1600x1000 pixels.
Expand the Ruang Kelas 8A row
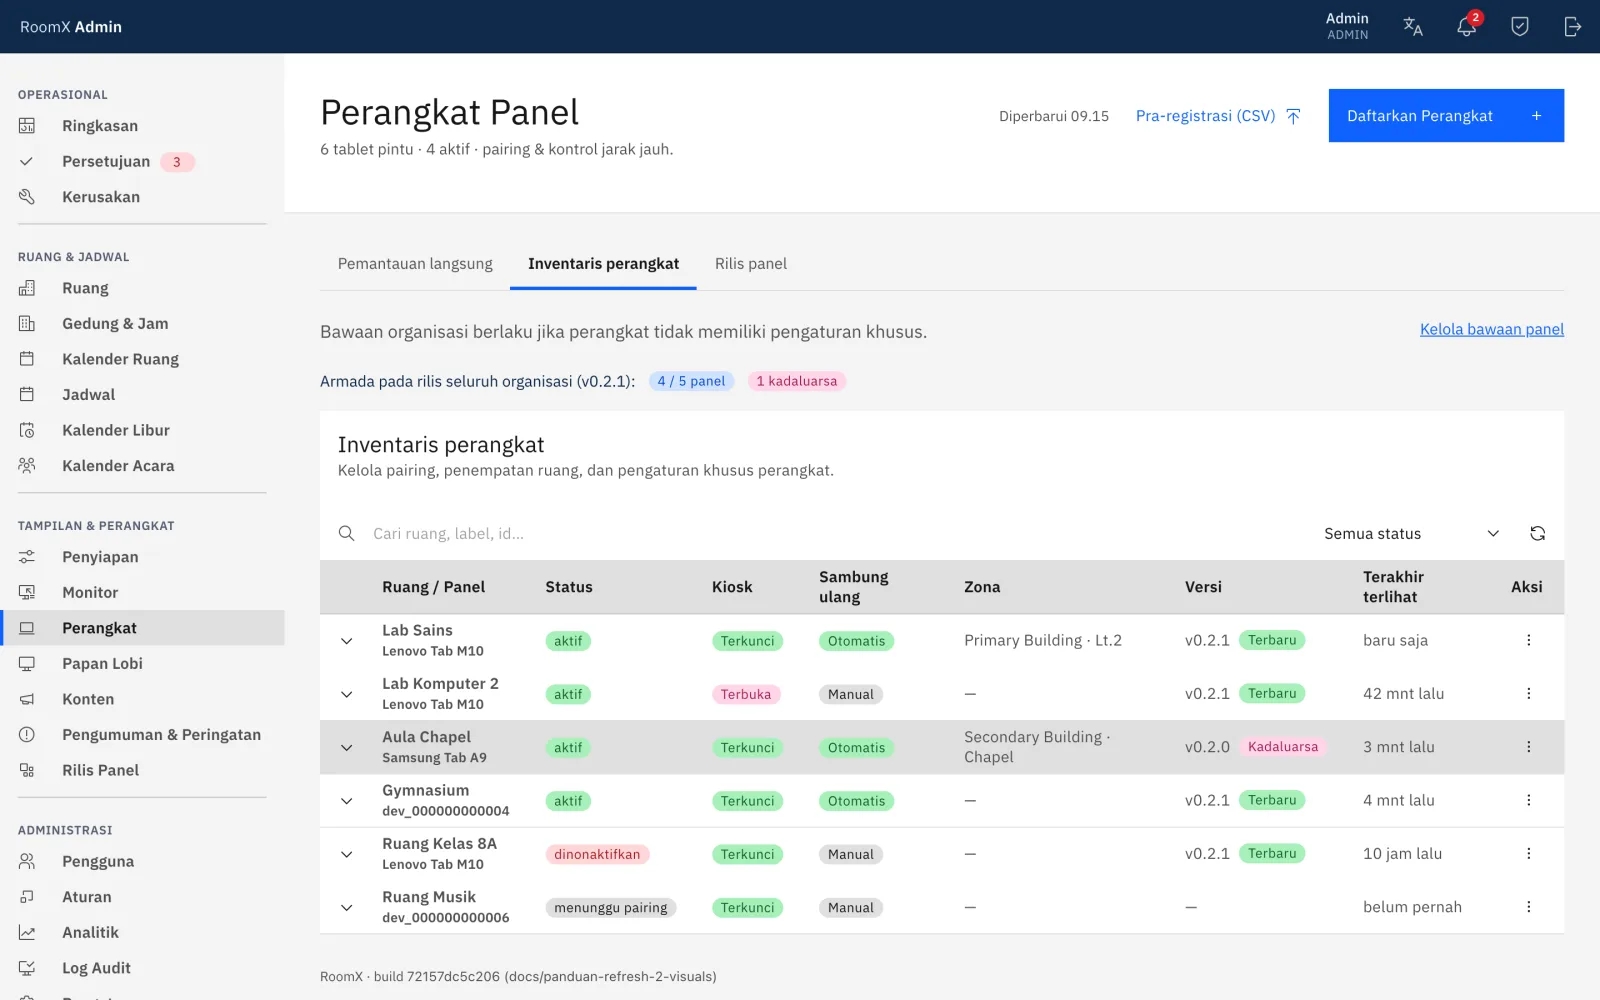[x=347, y=854]
